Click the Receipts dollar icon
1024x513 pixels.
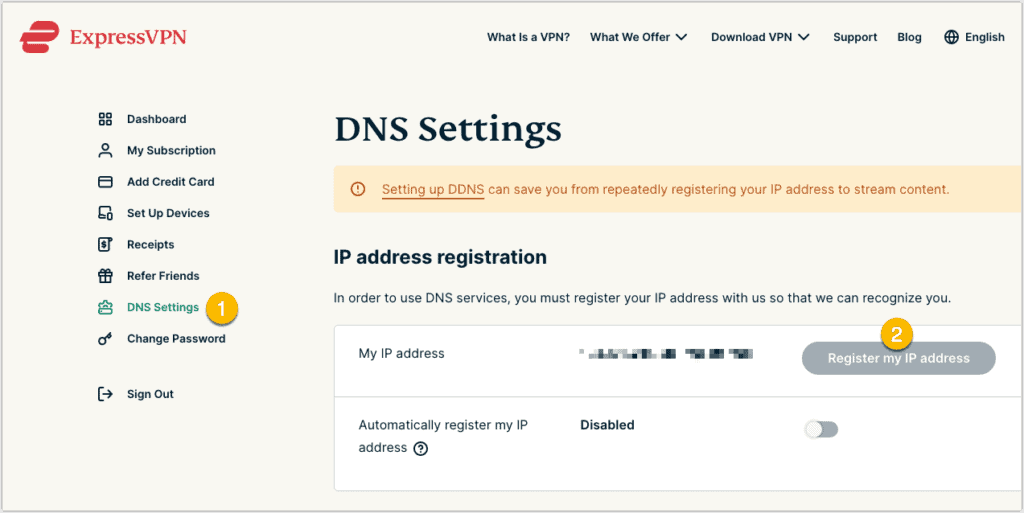pyautogui.click(x=105, y=244)
